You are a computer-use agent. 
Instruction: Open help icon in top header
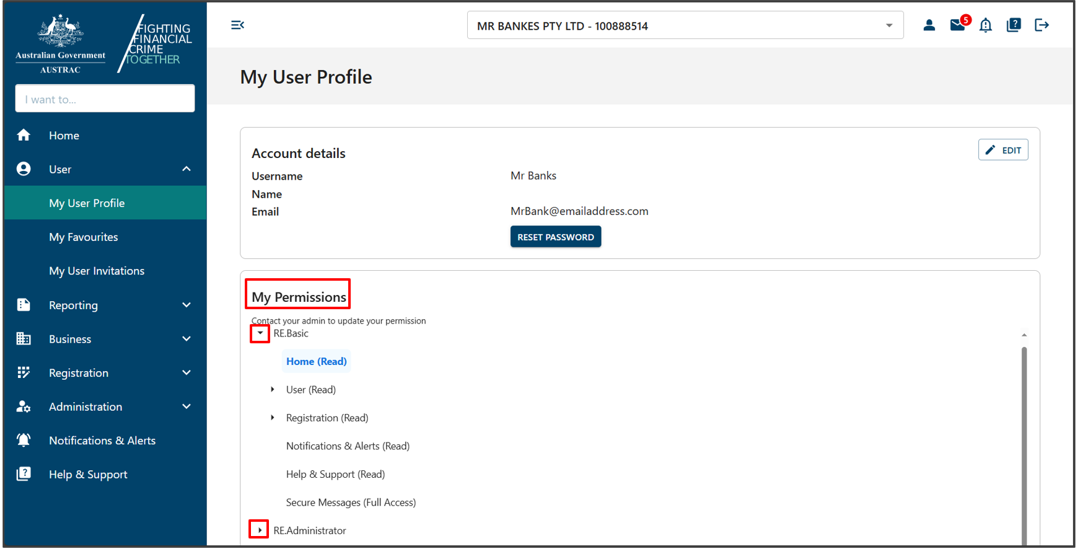coord(1014,25)
